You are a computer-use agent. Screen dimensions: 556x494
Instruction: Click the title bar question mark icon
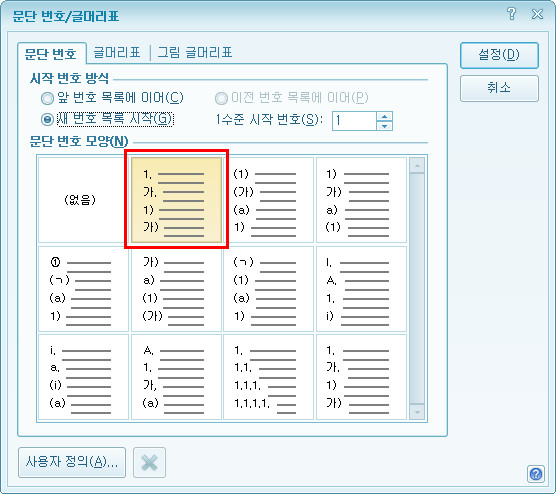point(511,14)
